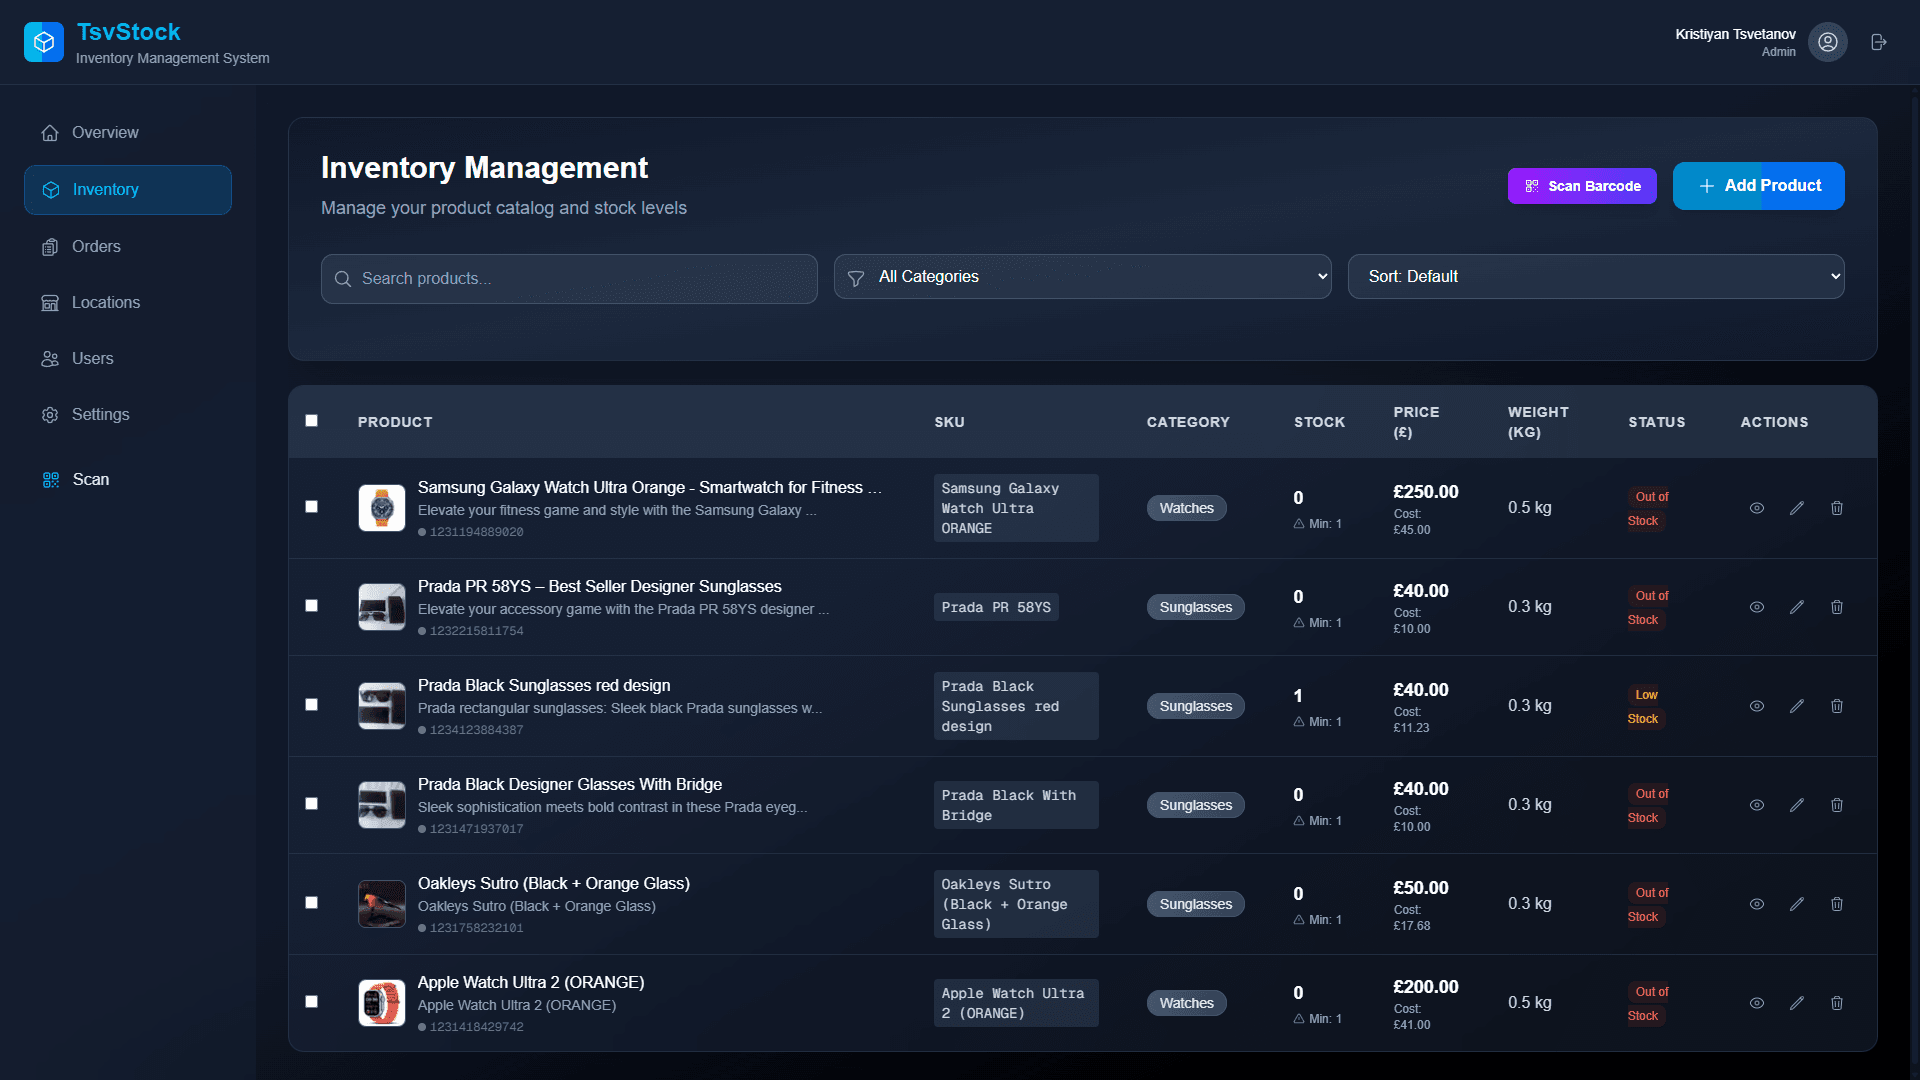View details of Samsung Galaxy Watch row
This screenshot has width=1920, height=1080.
1756,508
